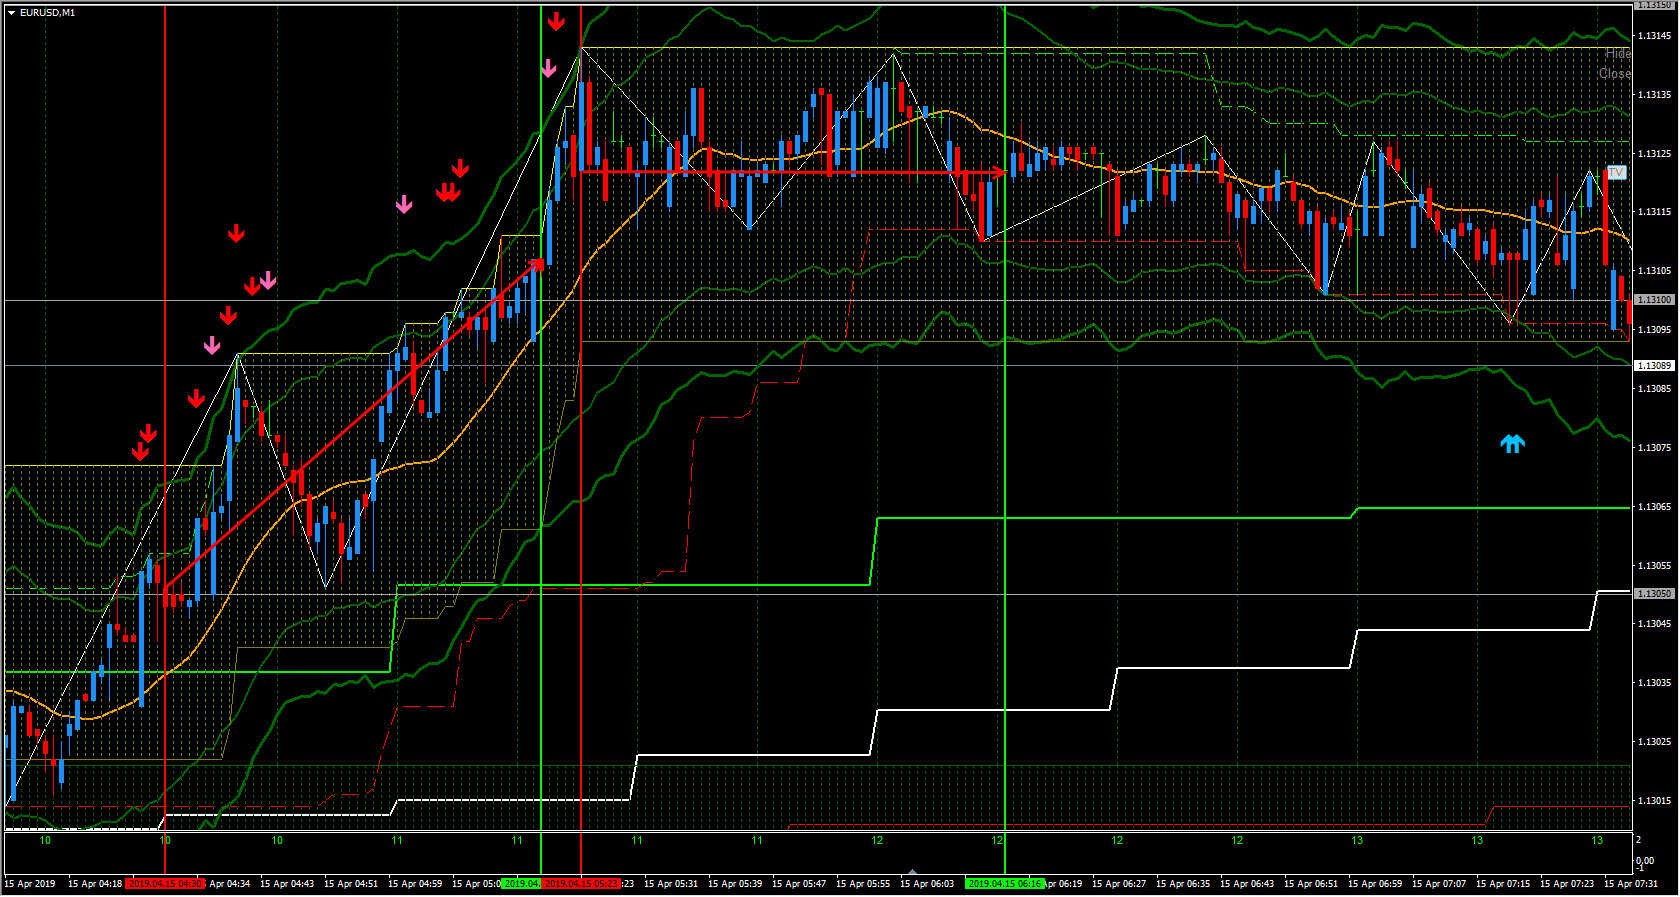Click the 15 Apr 06:03 time label
This screenshot has width=1680, height=897.
click(927, 884)
